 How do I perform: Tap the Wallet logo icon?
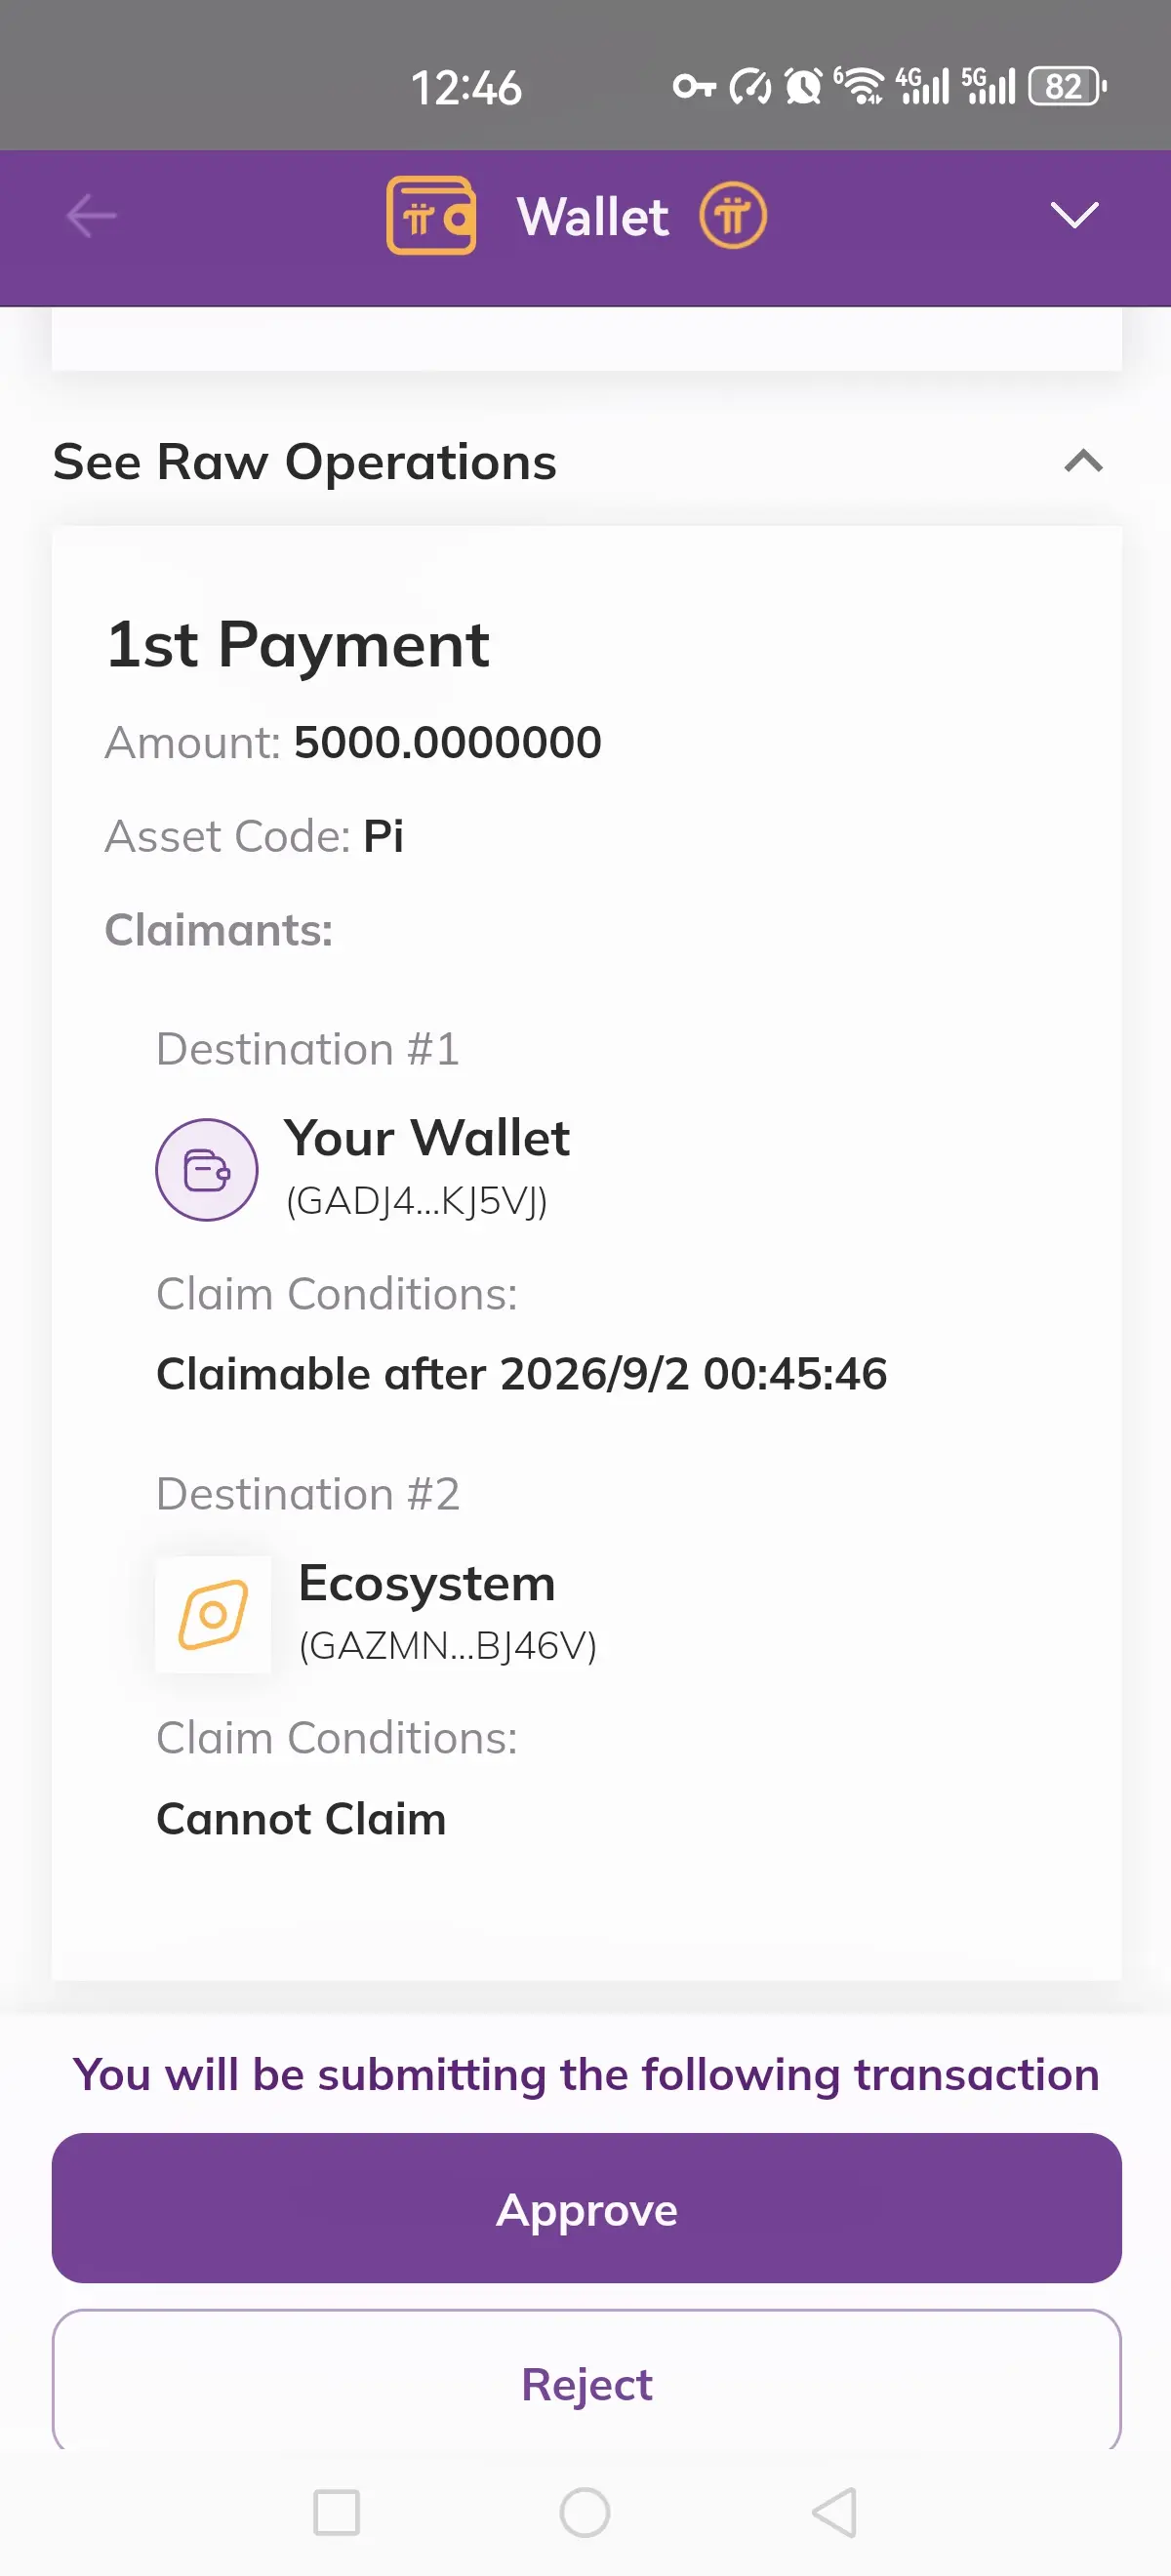pos(431,216)
